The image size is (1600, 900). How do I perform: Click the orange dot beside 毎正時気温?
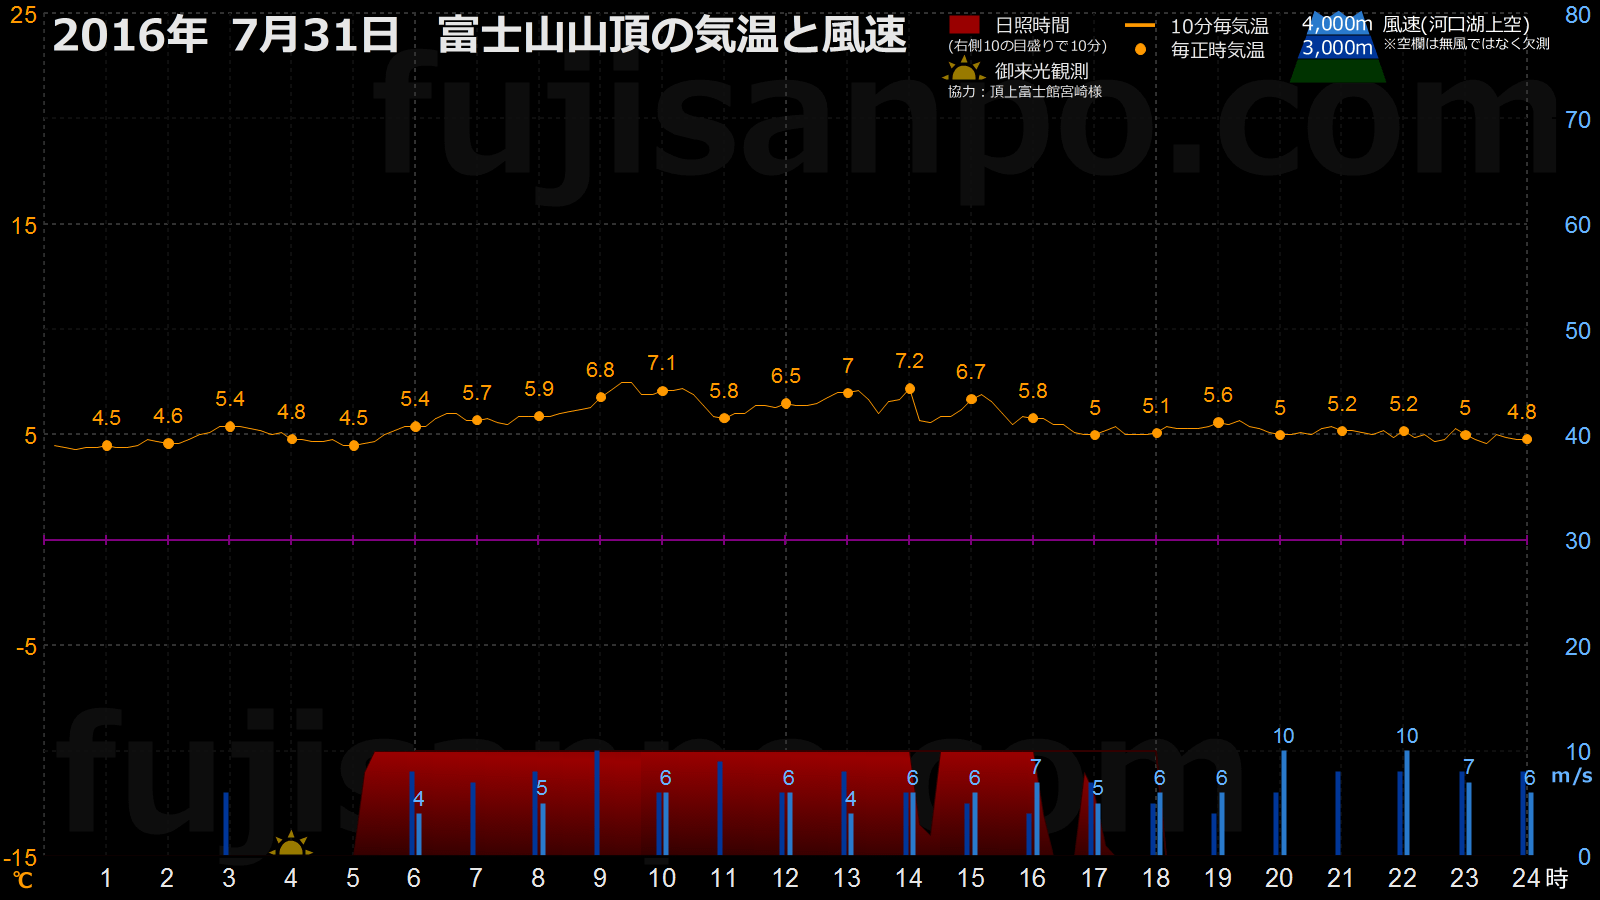[1140, 49]
